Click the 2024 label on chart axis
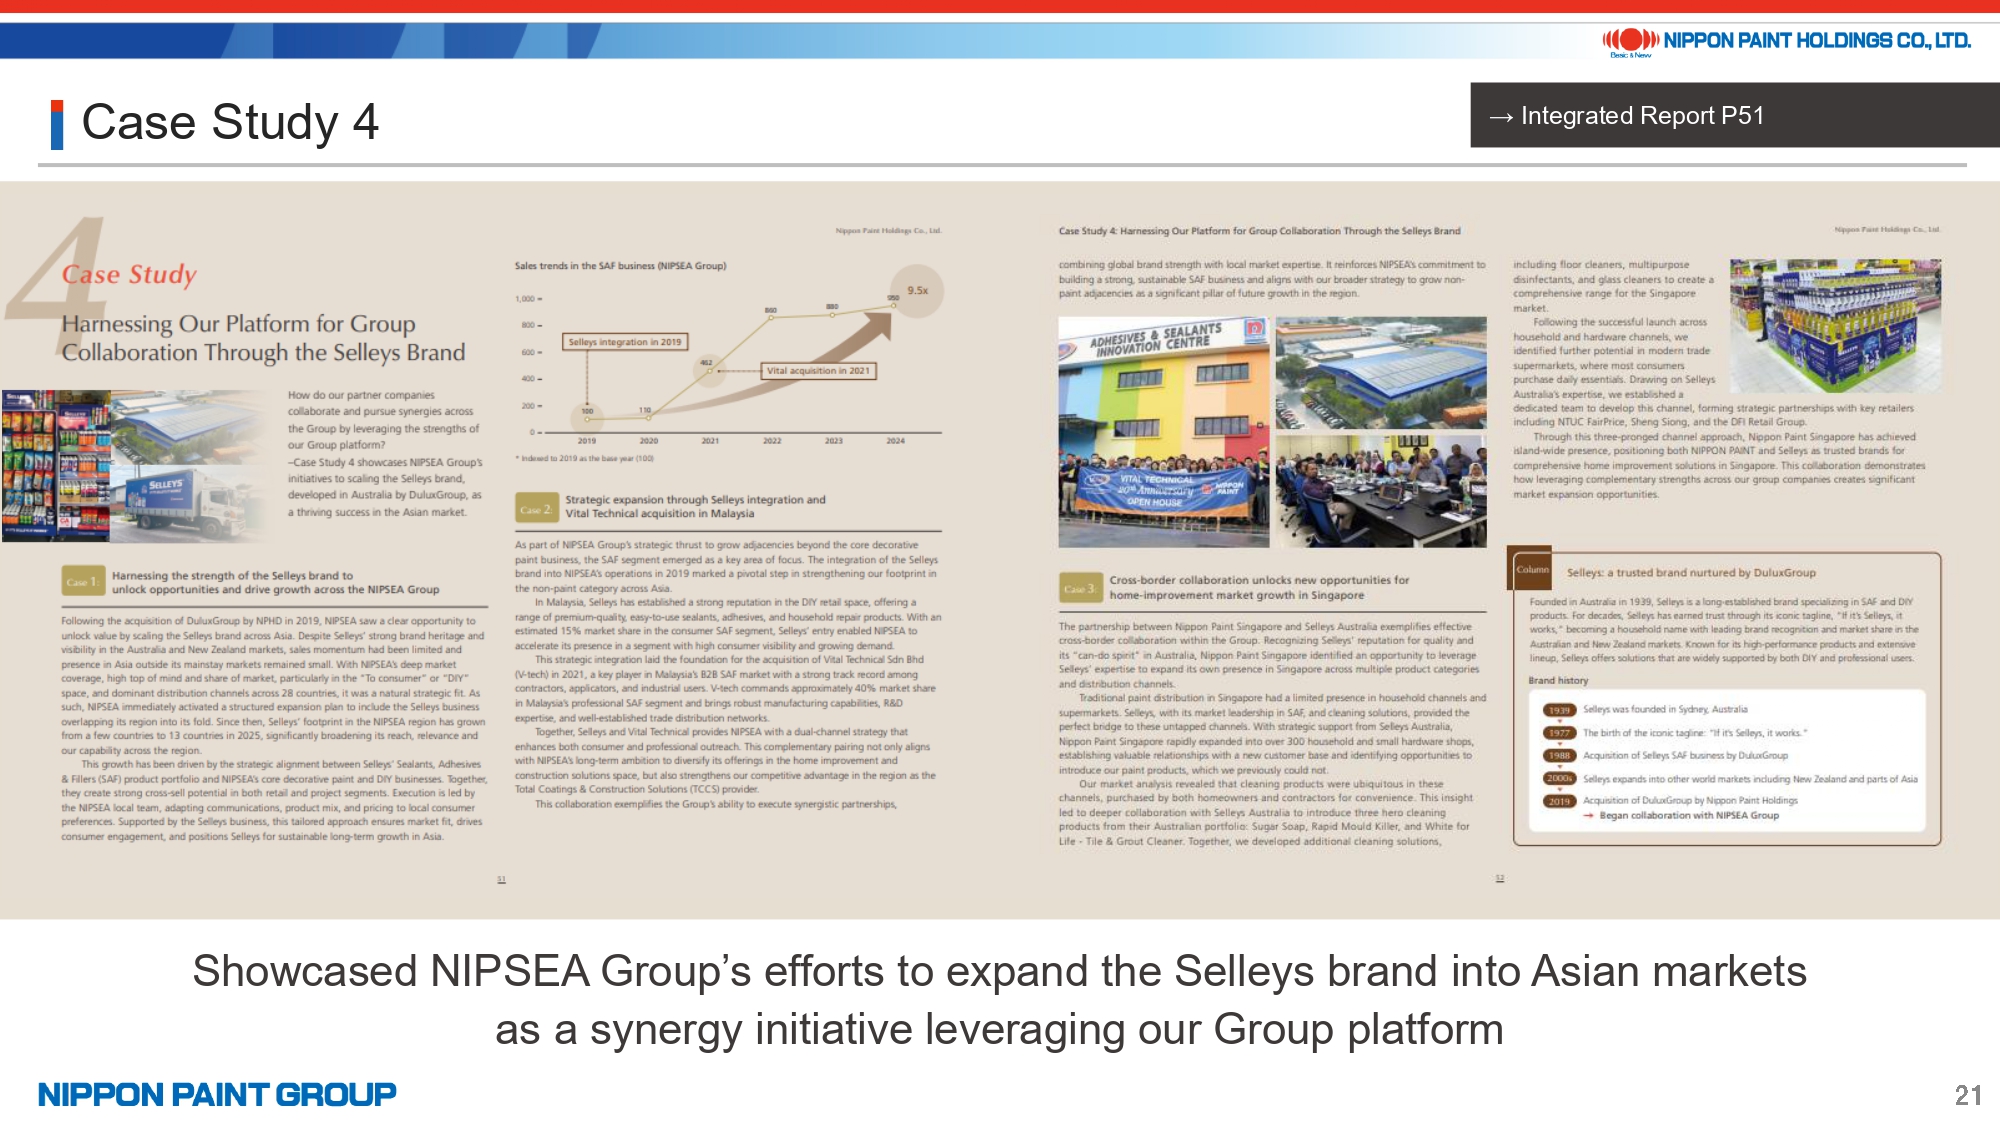2000x1125 pixels. click(x=895, y=441)
